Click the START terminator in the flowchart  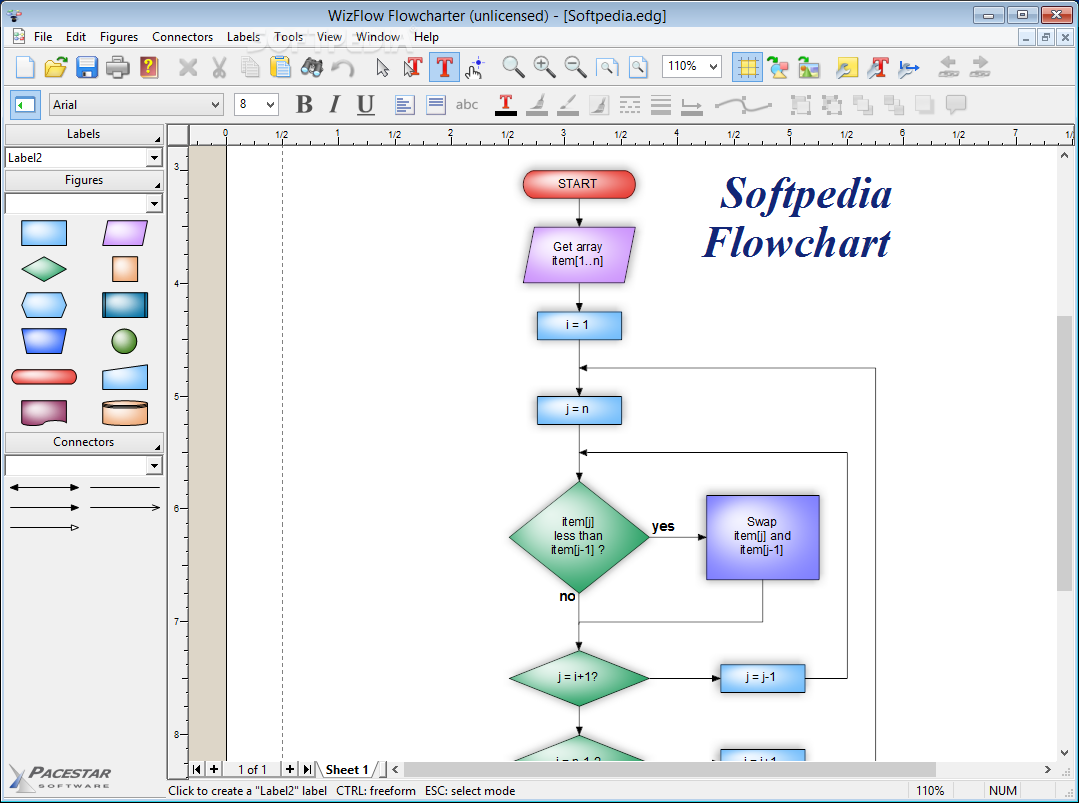point(579,184)
